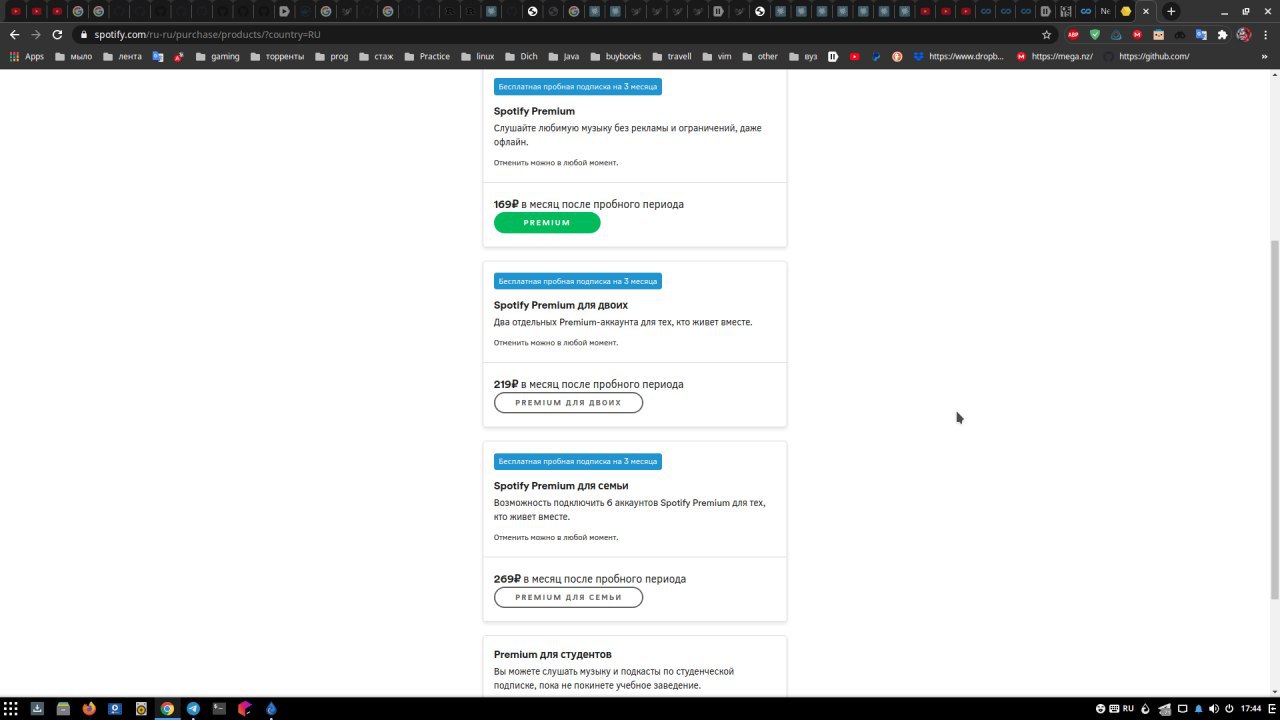The image size is (1280, 720).
Task: Open the Google Translate extension
Action: click(x=1201, y=34)
